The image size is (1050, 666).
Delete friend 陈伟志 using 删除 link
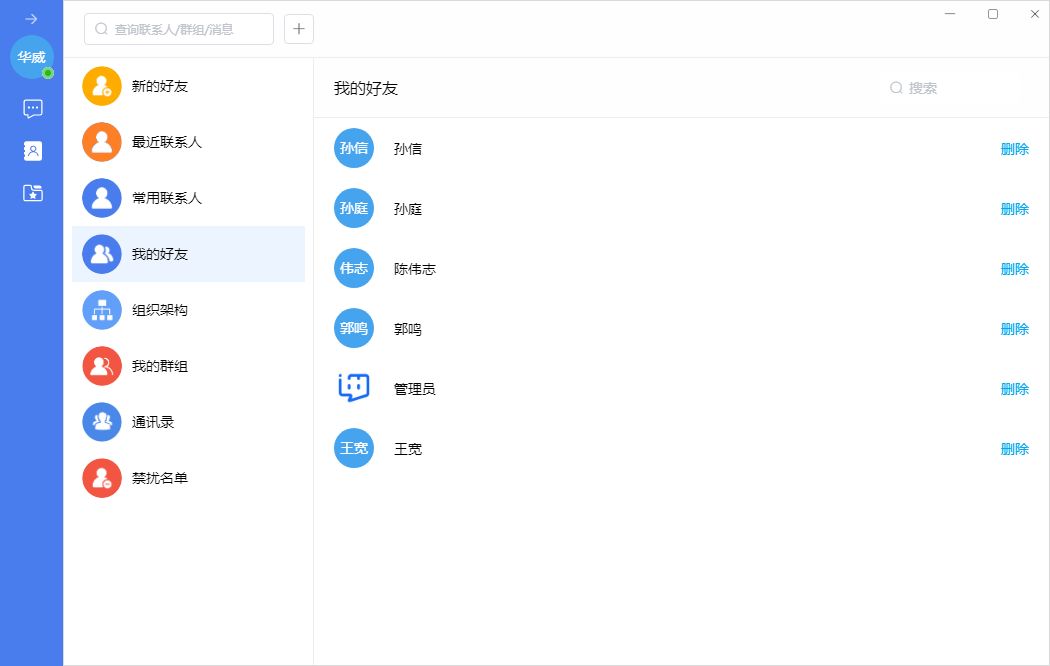pos(1014,269)
